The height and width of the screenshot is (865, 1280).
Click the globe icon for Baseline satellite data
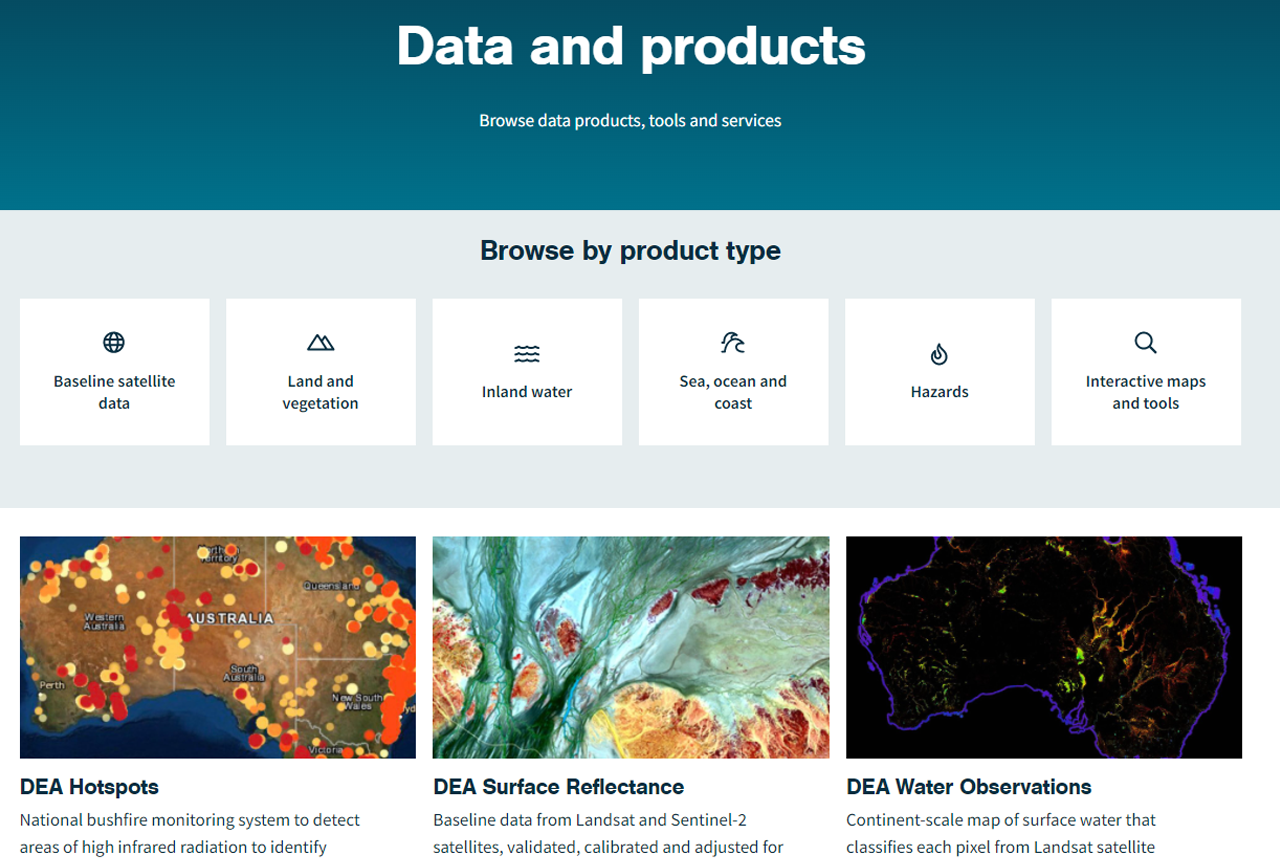114,341
